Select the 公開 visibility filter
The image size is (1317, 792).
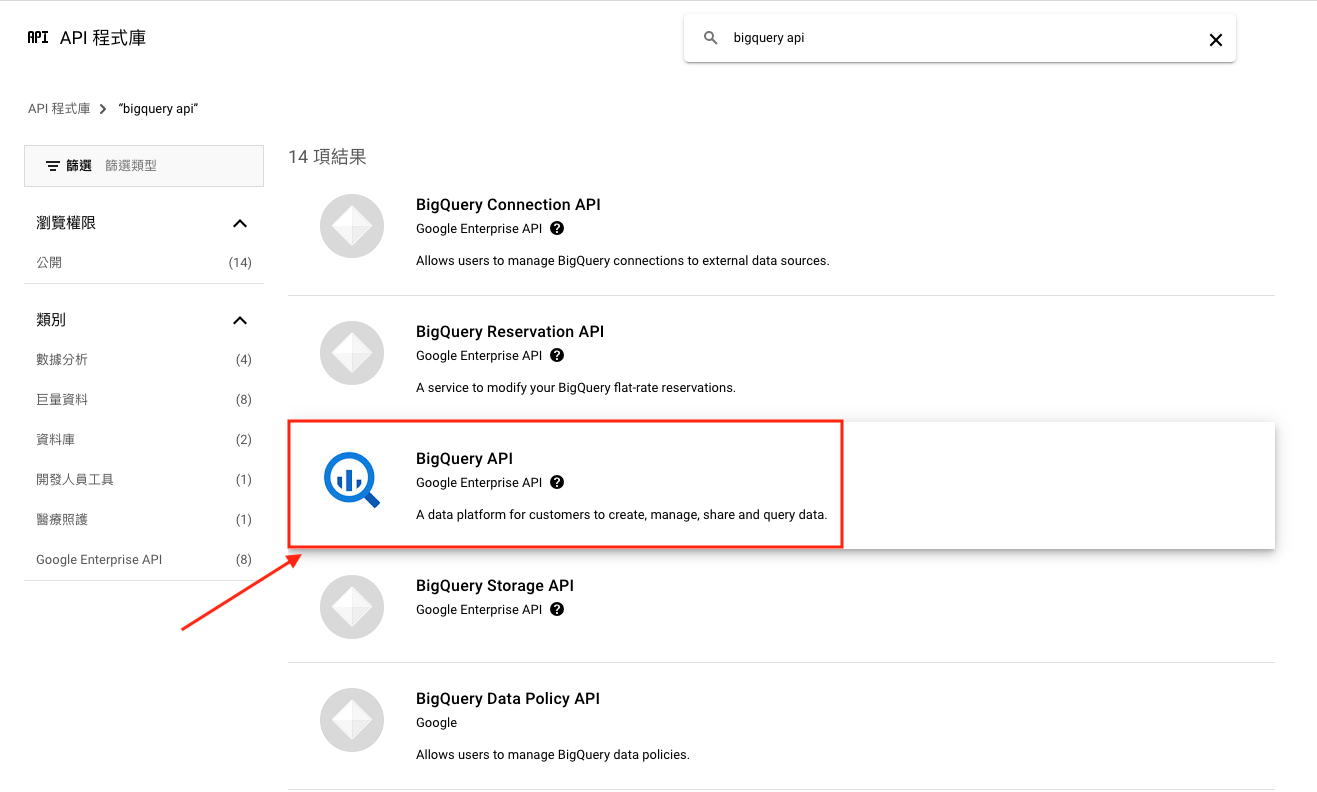pos(144,263)
